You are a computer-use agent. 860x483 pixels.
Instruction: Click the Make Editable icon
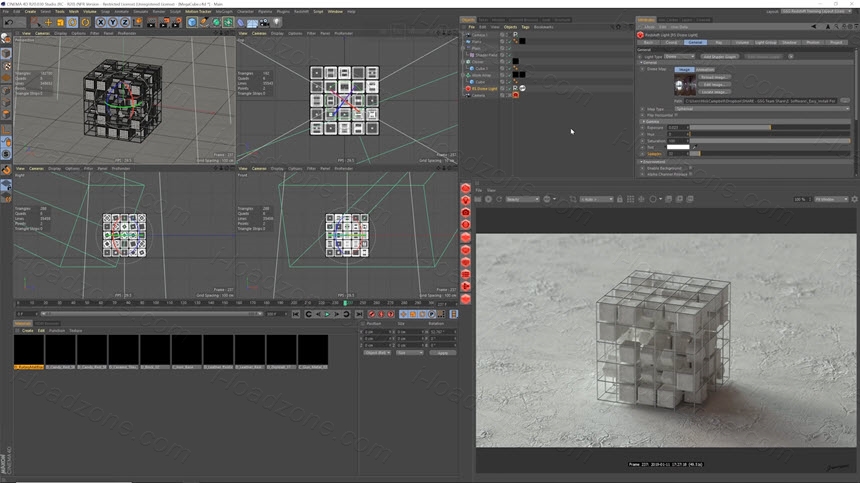click(6, 38)
